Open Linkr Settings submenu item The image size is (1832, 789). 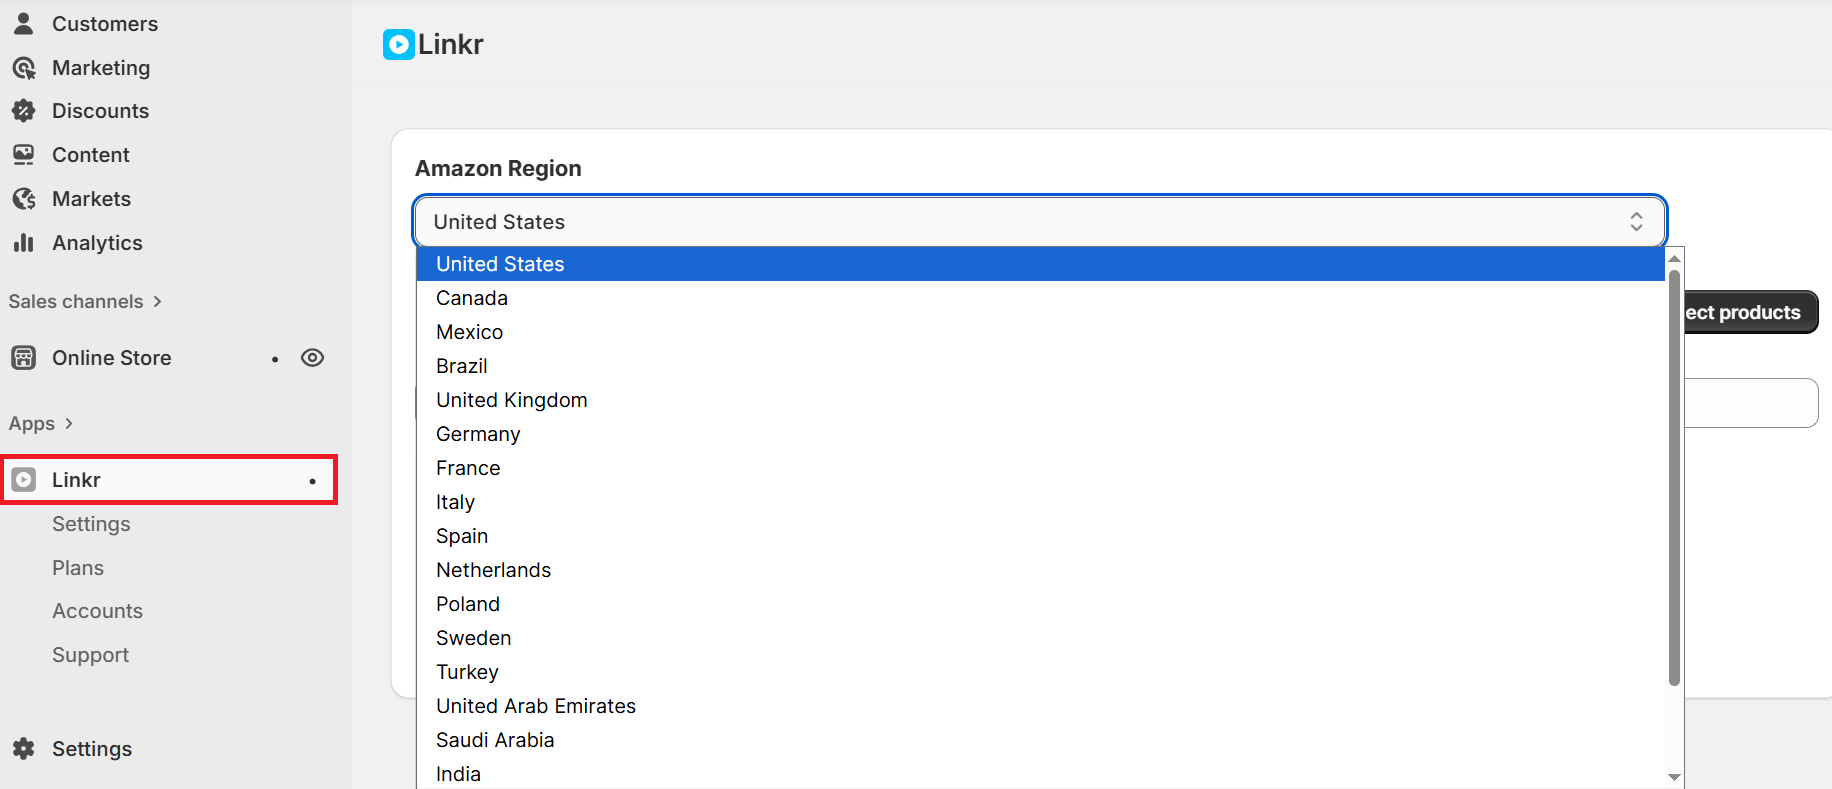[91, 524]
